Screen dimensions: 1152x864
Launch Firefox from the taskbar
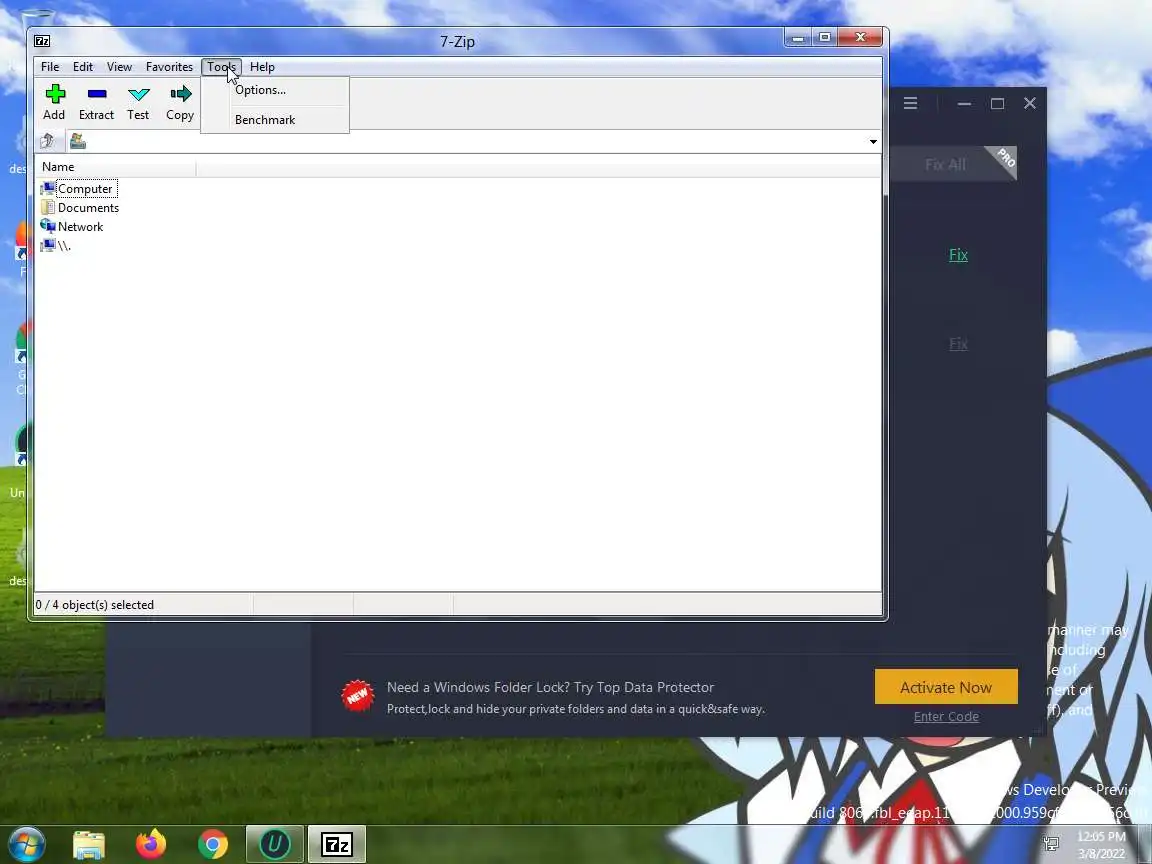click(151, 845)
